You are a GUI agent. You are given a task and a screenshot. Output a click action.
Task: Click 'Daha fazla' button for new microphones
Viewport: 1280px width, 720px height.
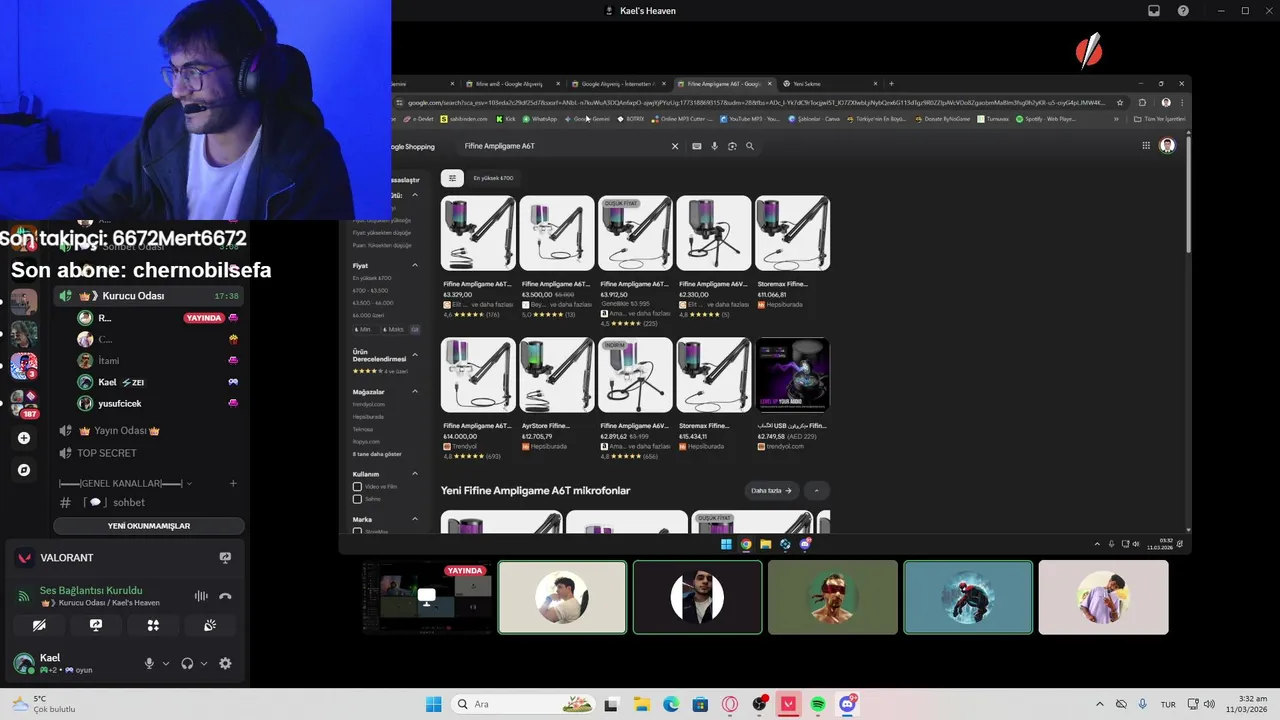[773, 491]
